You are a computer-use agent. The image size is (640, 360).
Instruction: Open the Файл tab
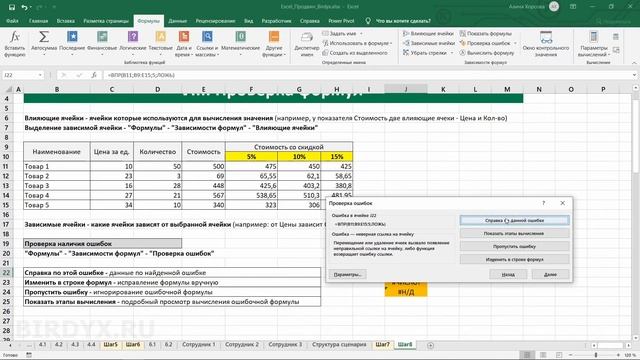point(12,21)
